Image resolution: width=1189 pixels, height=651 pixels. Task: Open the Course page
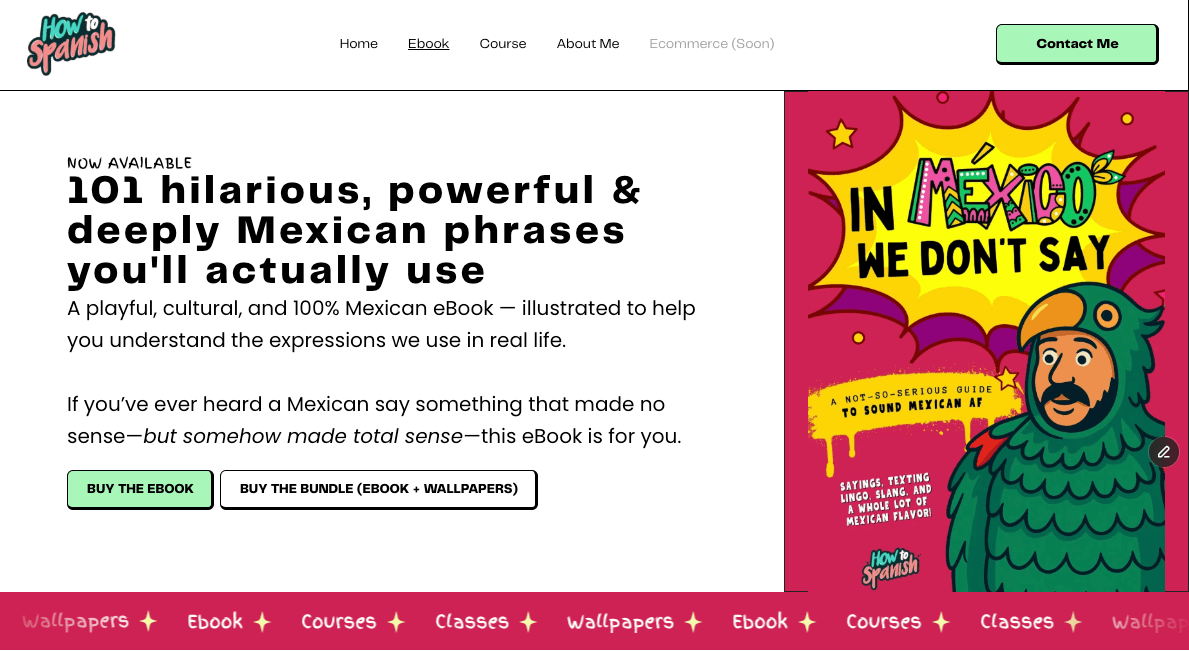pos(503,44)
